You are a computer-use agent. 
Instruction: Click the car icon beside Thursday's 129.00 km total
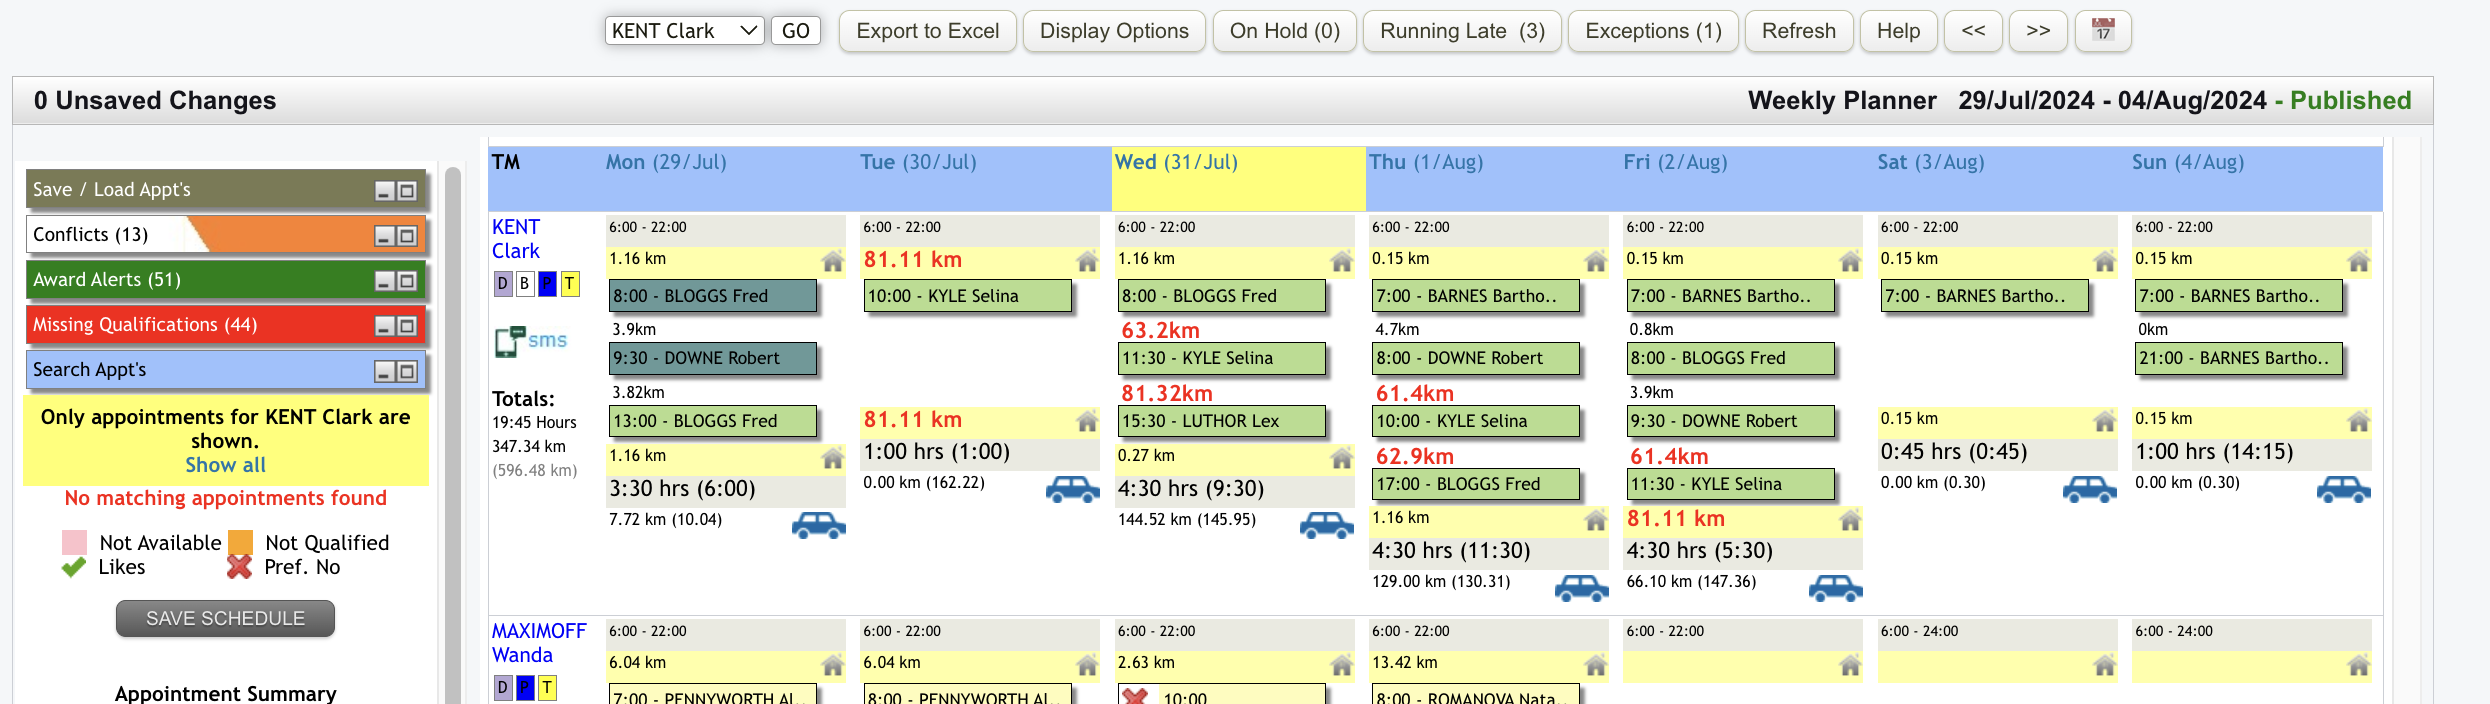[1582, 588]
